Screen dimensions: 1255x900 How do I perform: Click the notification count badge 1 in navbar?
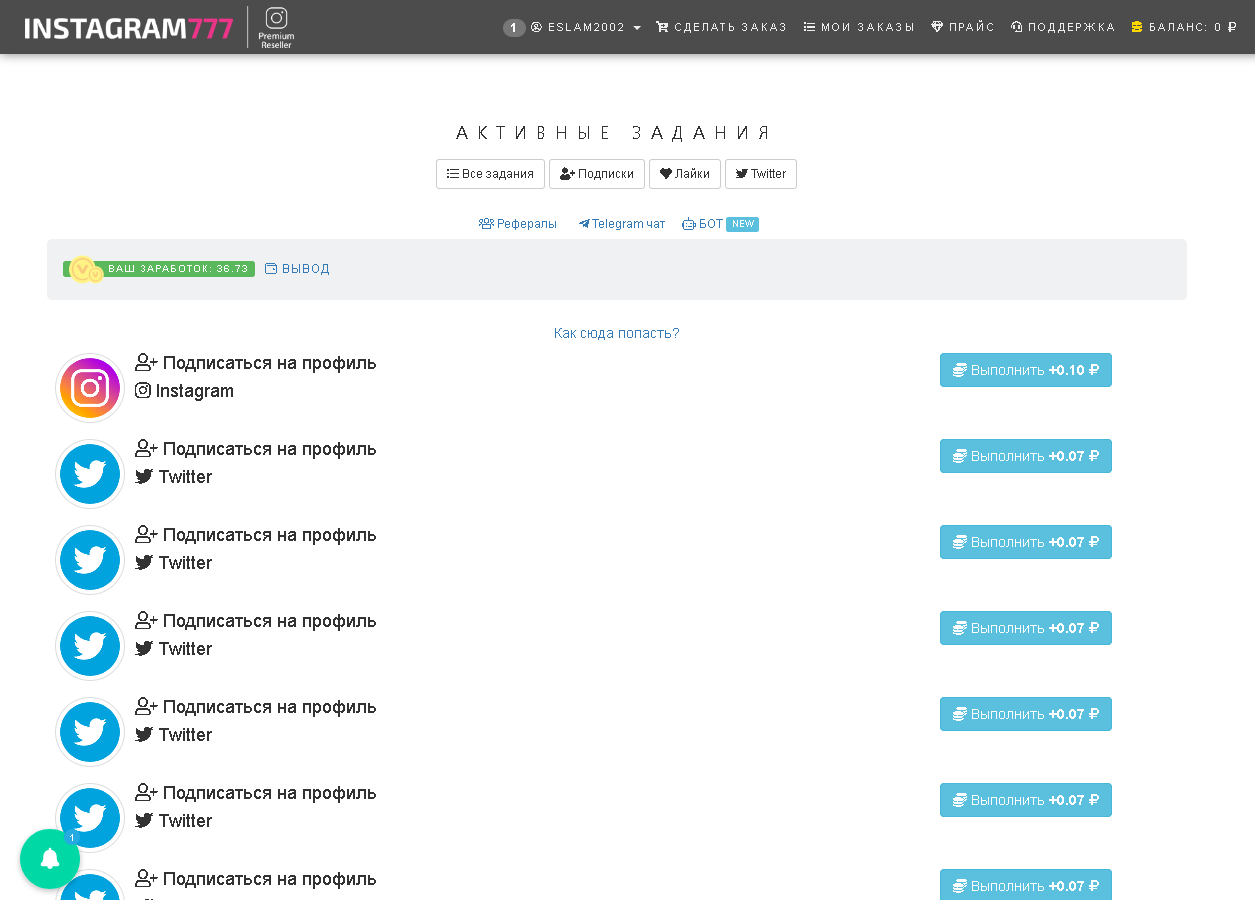click(x=514, y=28)
